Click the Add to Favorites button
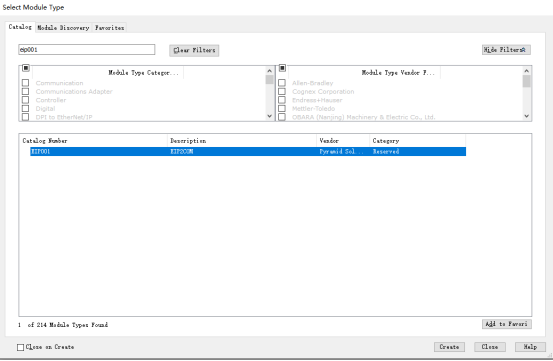Viewport: 553px width, 361px height. pos(506,324)
